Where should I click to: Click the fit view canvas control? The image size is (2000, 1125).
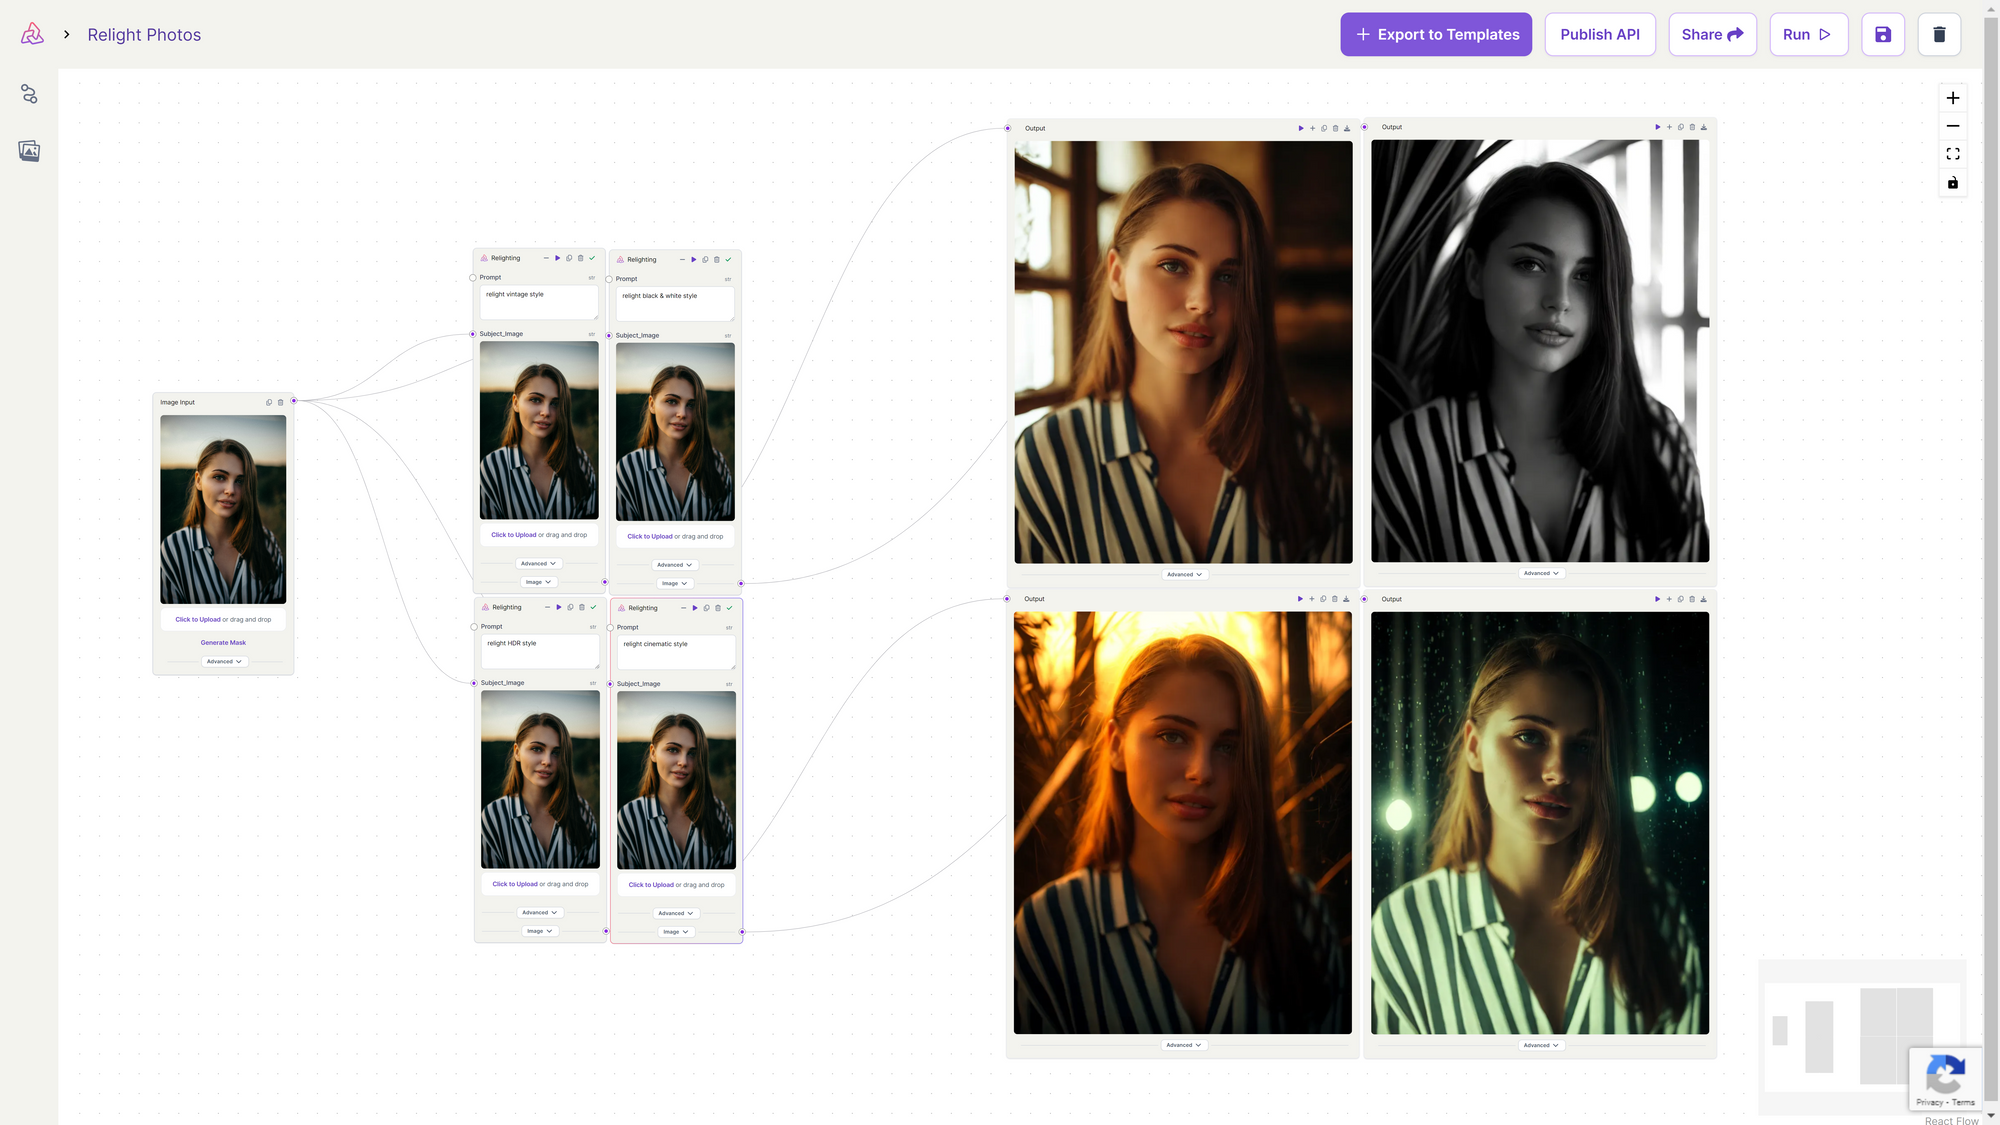point(1952,154)
